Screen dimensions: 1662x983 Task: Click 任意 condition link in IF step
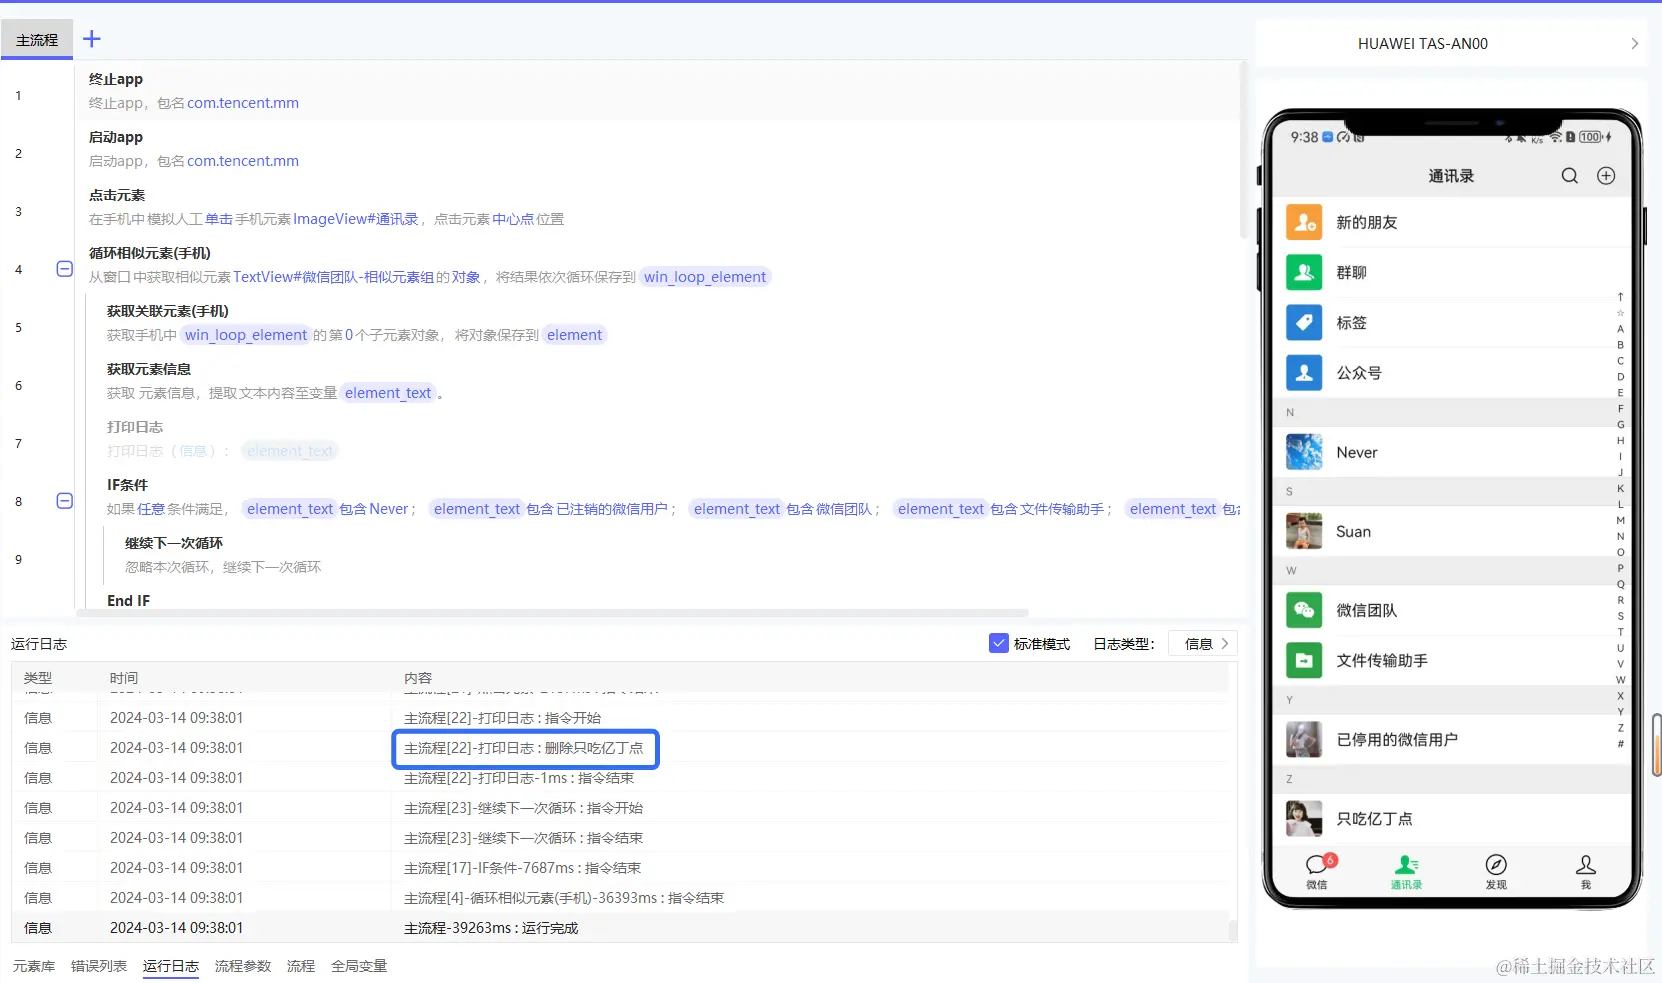[x=151, y=509]
